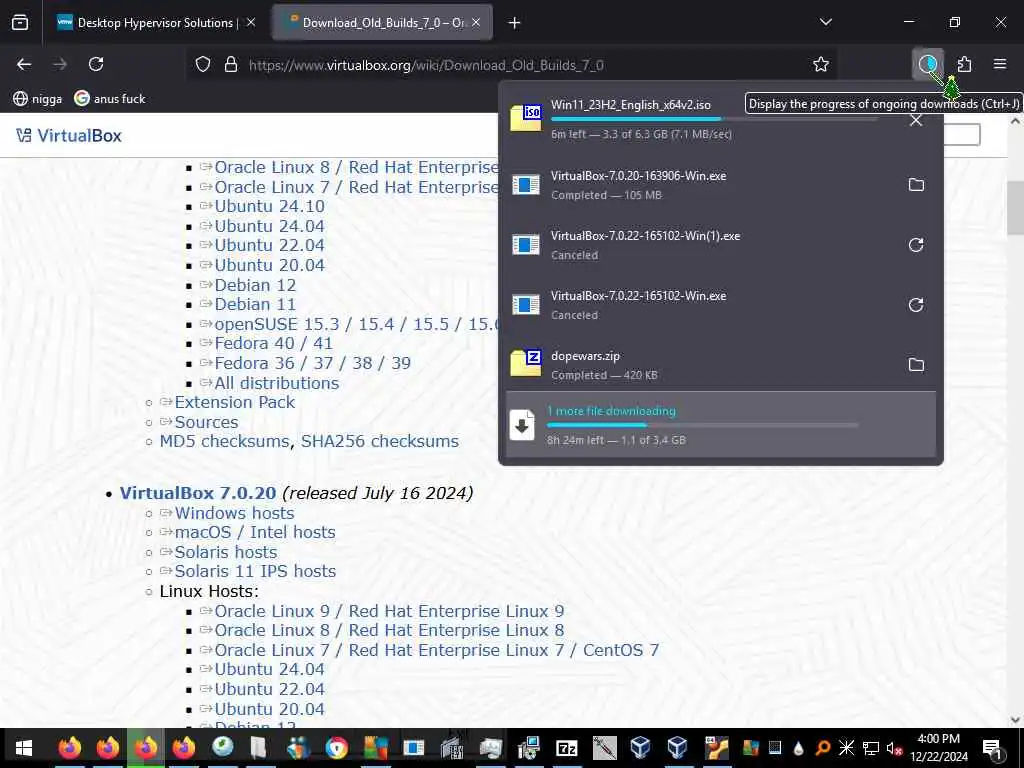Viewport: 1024px width, 768px height.
Task: Open the upper Ubuntu 24.04 link
Action: point(269,226)
